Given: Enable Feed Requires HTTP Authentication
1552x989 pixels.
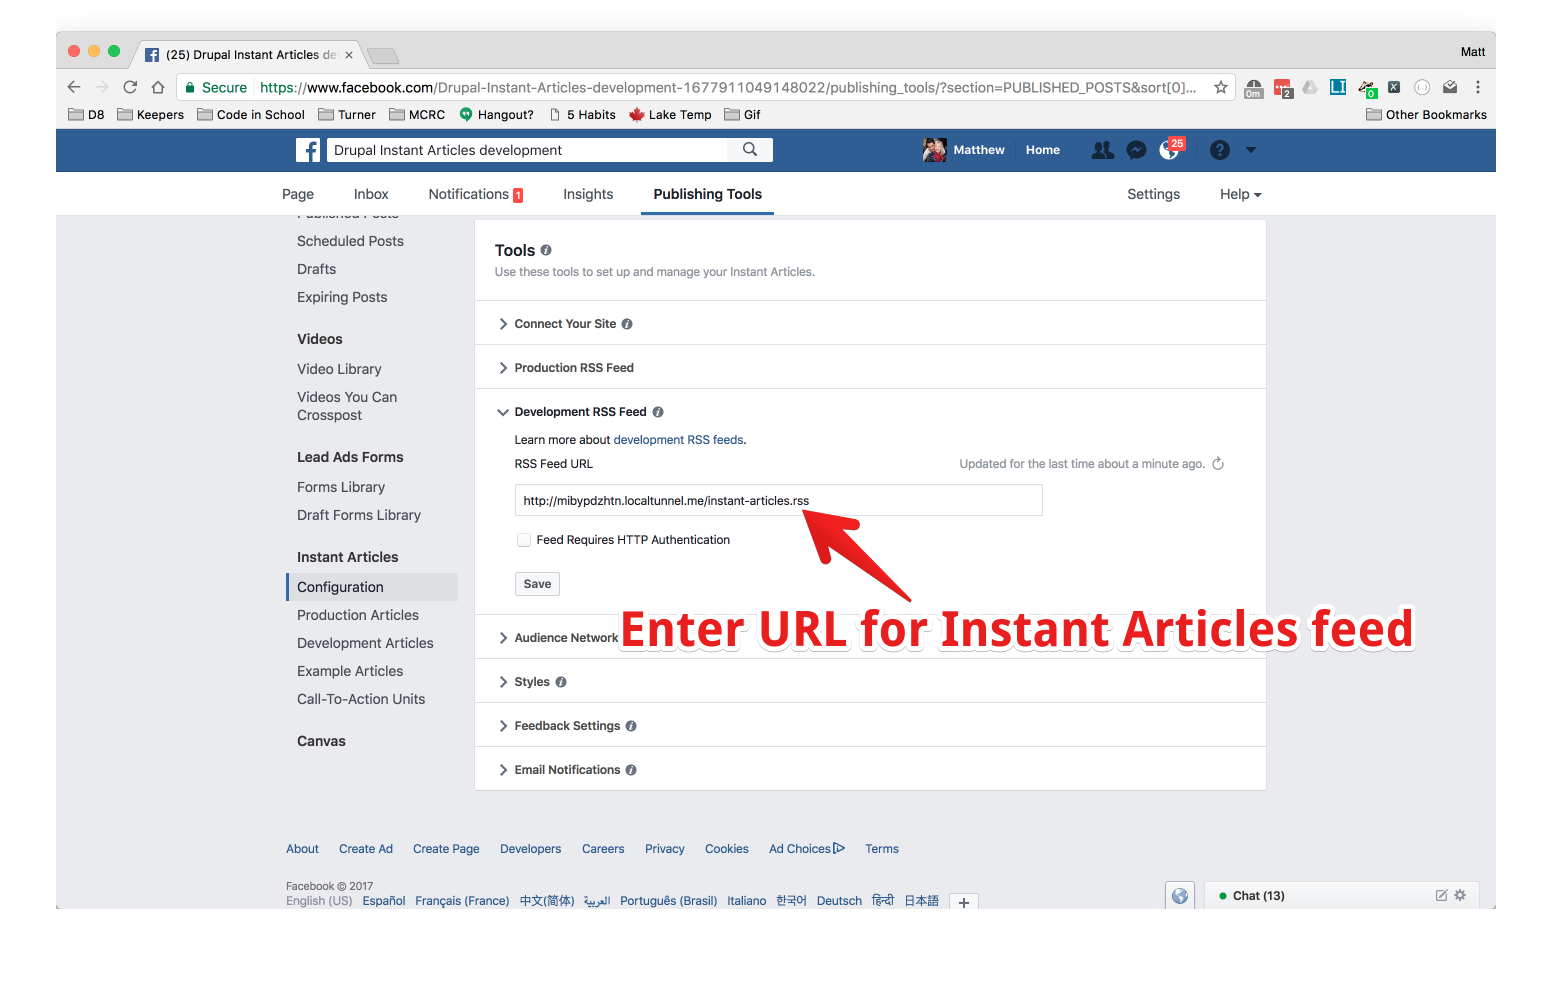Looking at the screenshot, I should click(523, 539).
